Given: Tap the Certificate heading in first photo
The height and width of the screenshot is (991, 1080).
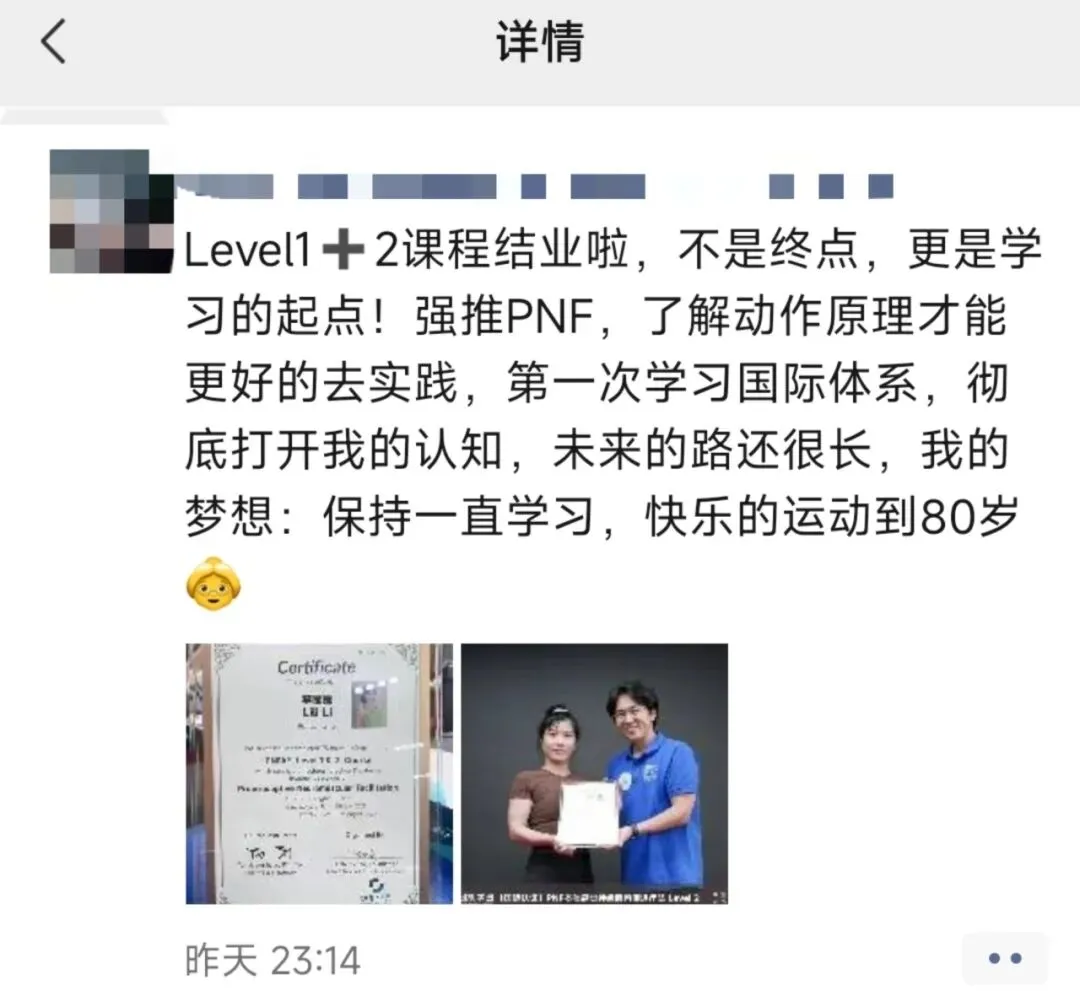Looking at the screenshot, I should 317,667.
